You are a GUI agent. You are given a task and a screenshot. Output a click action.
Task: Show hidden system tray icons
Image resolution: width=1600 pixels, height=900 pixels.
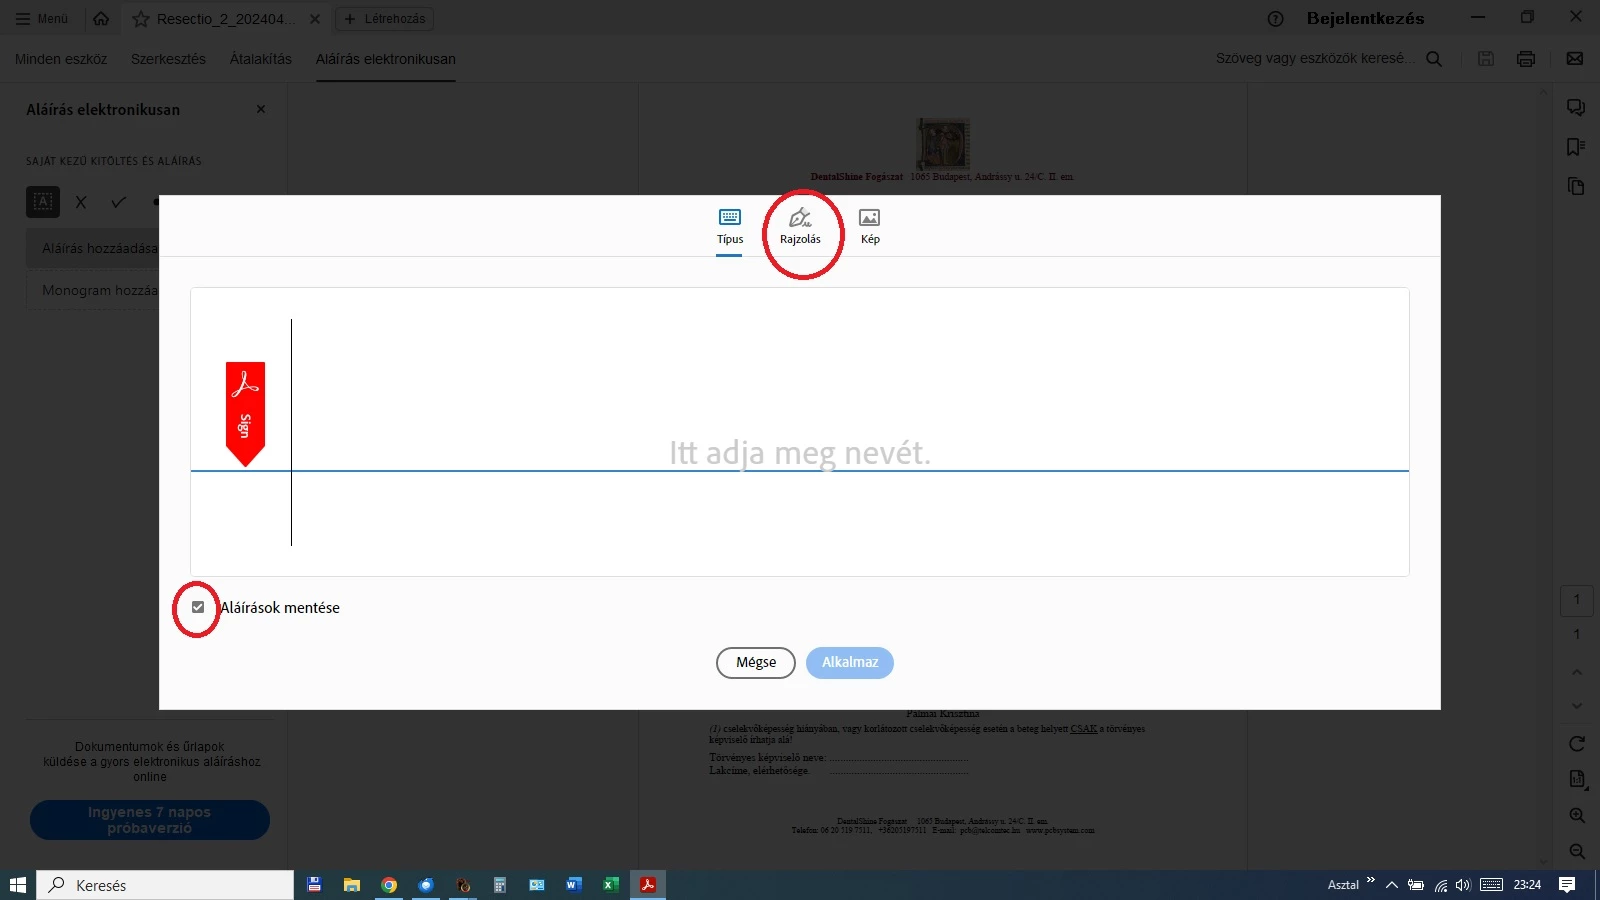[1391, 885]
